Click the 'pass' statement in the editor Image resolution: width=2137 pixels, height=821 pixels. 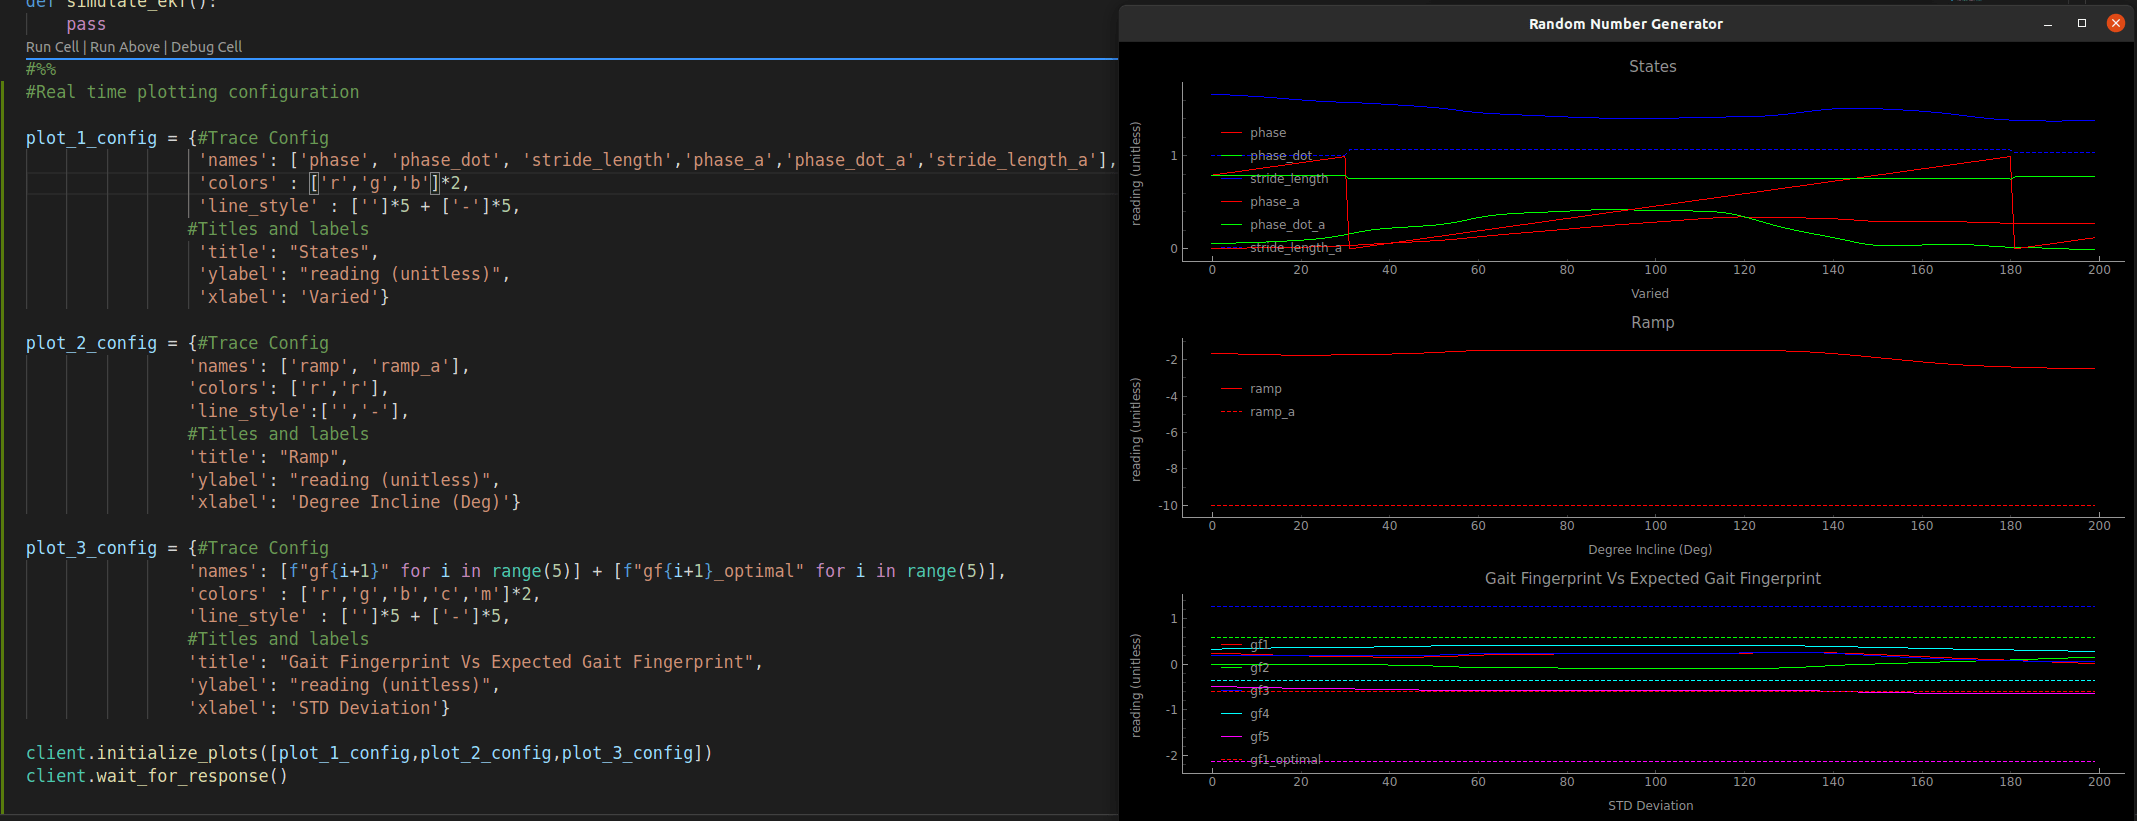click(x=86, y=24)
